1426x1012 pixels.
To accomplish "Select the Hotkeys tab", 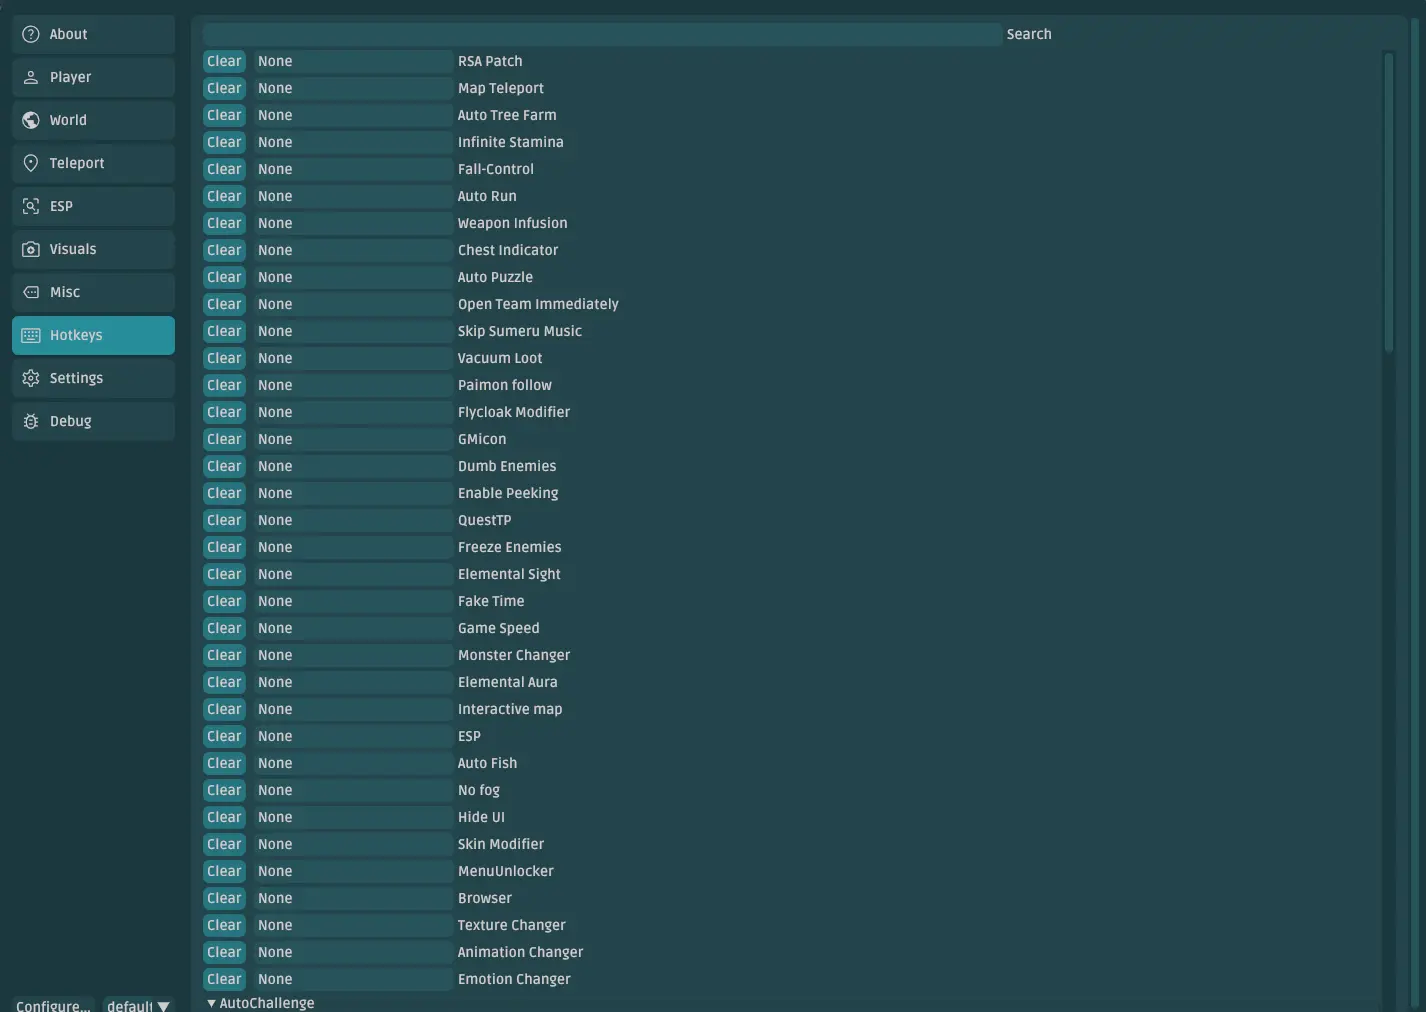I will click(x=93, y=335).
